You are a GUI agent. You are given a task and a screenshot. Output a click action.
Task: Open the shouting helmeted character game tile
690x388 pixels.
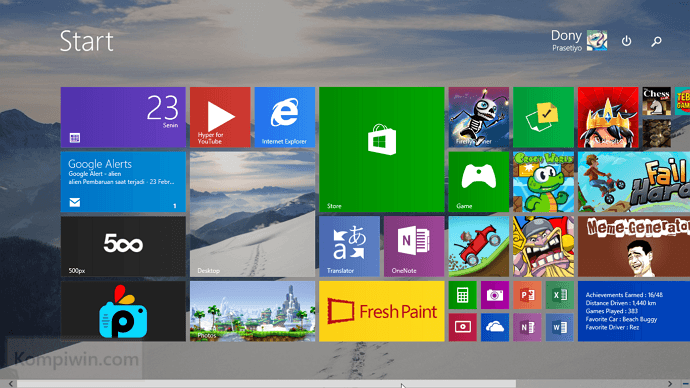(x=543, y=246)
